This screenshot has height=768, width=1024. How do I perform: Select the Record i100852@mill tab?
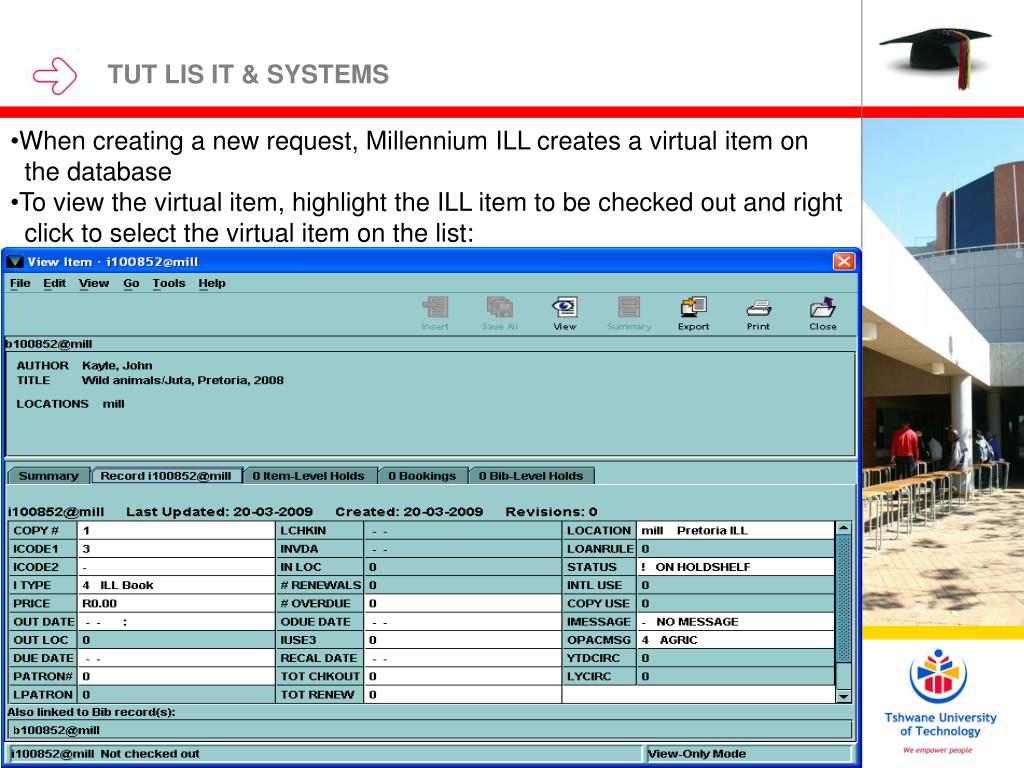[x=167, y=476]
